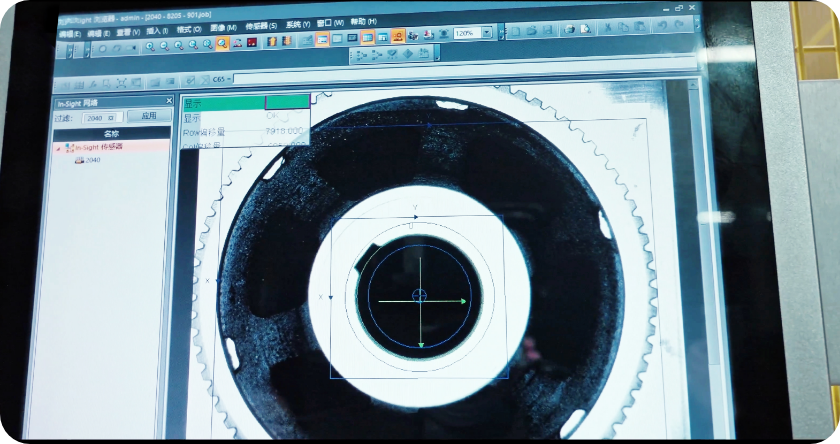Open the 系统(Y) menu
Viewport: 840px width, 444px height.
(298, 24)
